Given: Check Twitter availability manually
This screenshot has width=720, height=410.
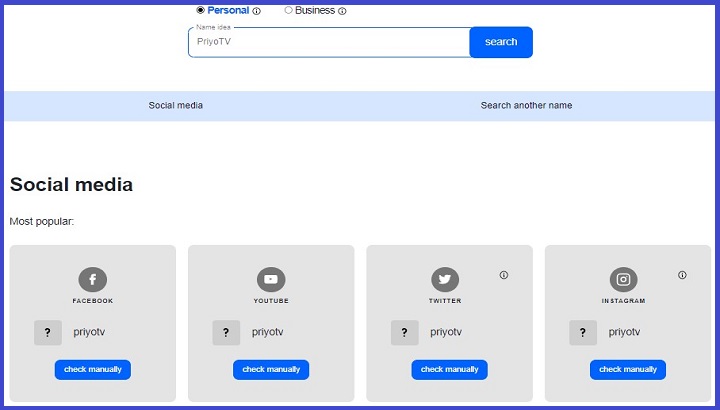Looking at the screenshot, I should tap(449, 369).
